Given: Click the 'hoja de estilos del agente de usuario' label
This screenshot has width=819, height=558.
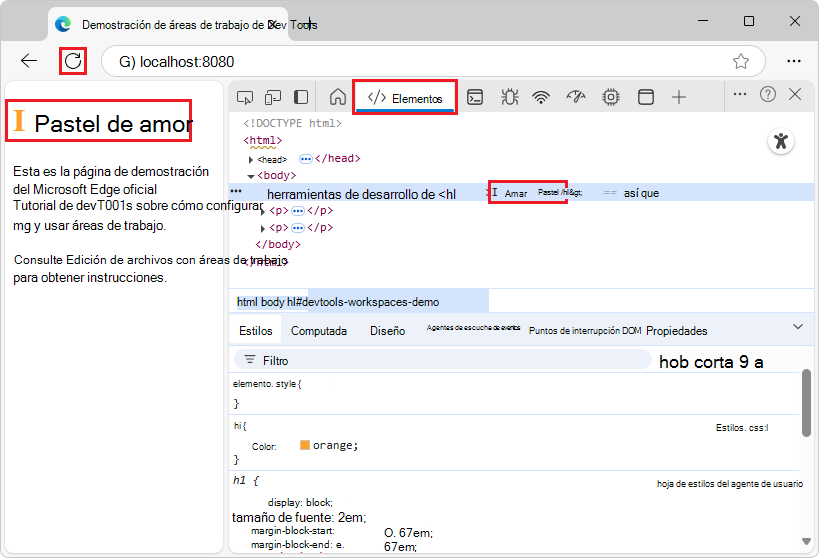Looking at the screenshot, I should pos(730,484).
